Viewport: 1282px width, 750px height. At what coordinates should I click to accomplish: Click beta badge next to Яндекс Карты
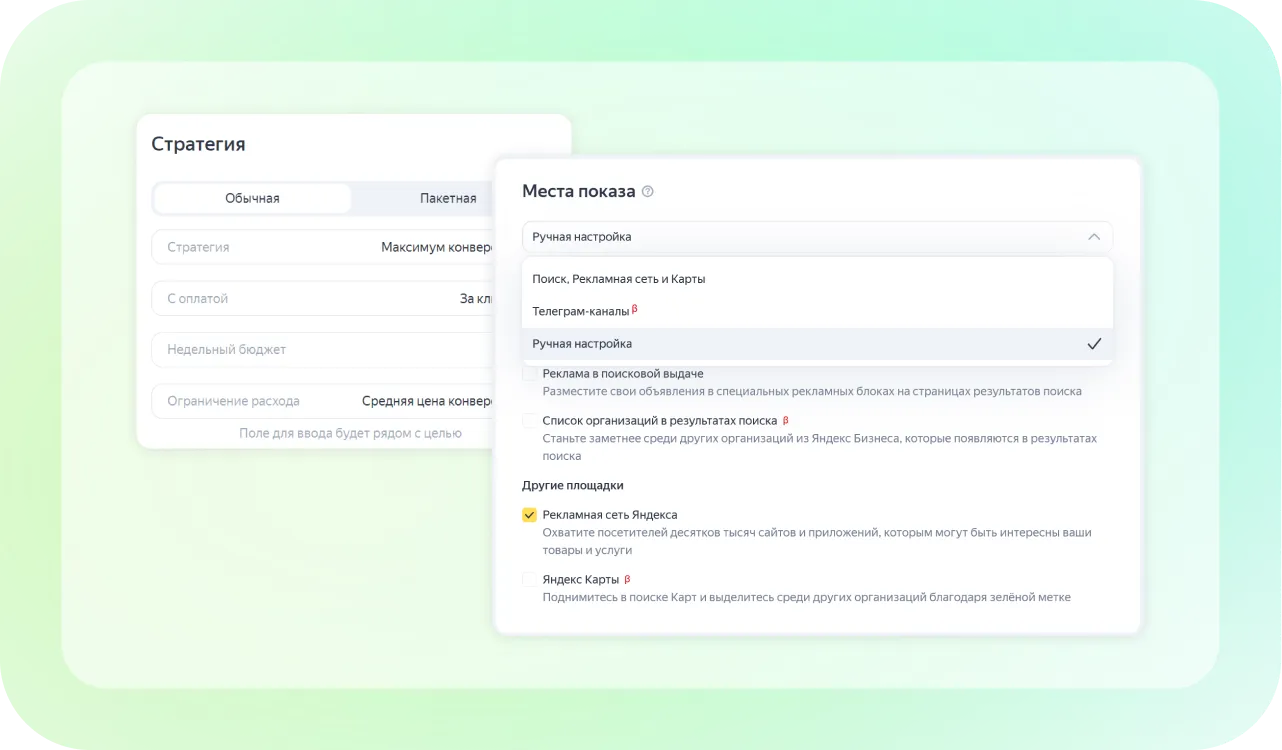click(x=627, y=579)
